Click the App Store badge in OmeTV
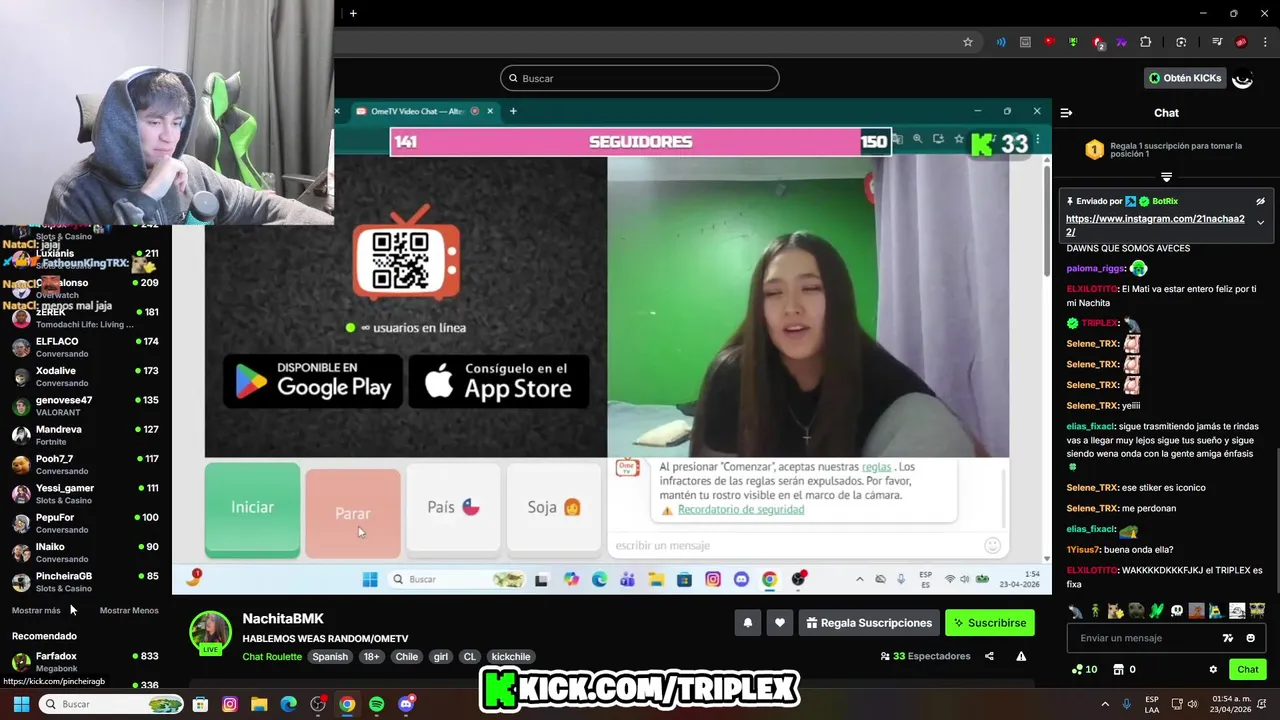This screenshot has height=720, width=1280. click(499, 381)
